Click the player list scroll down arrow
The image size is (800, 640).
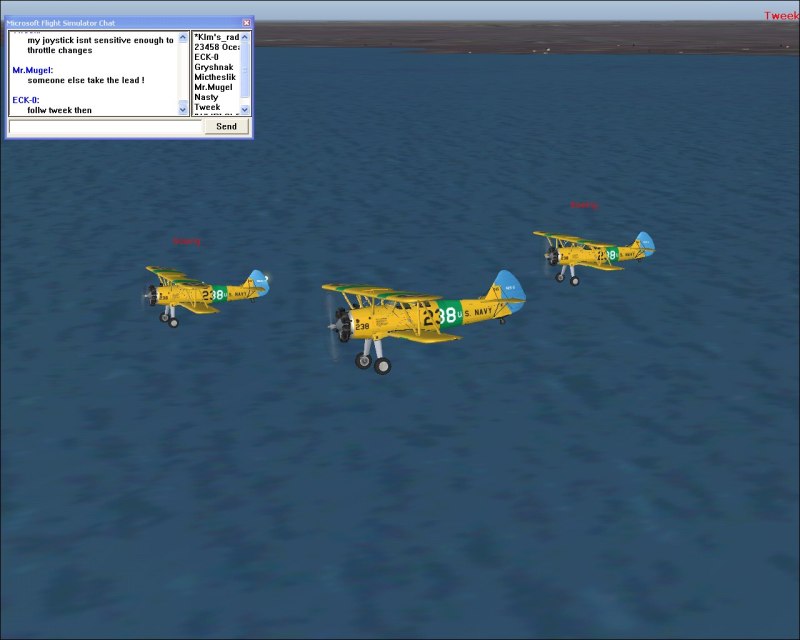pyautogui.click(x=245, y=109)
